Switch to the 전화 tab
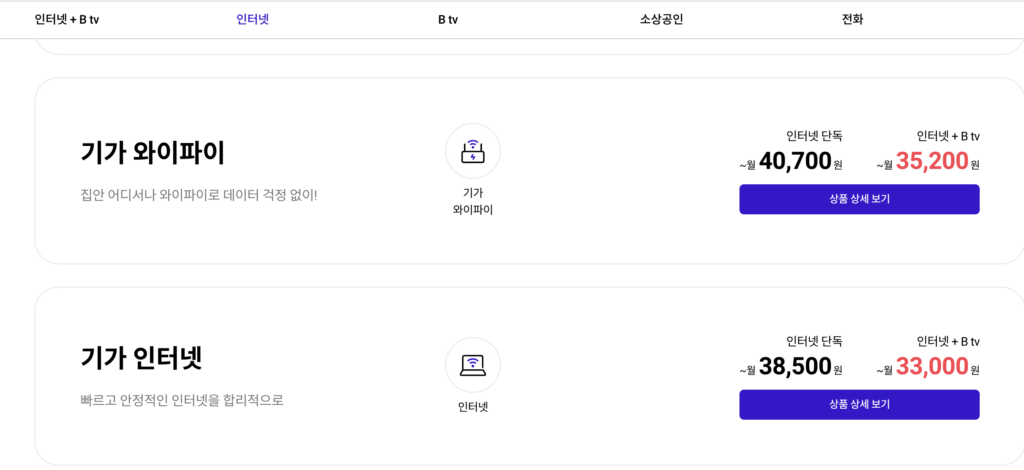The image size is (1024, 470). coord(852,19)
